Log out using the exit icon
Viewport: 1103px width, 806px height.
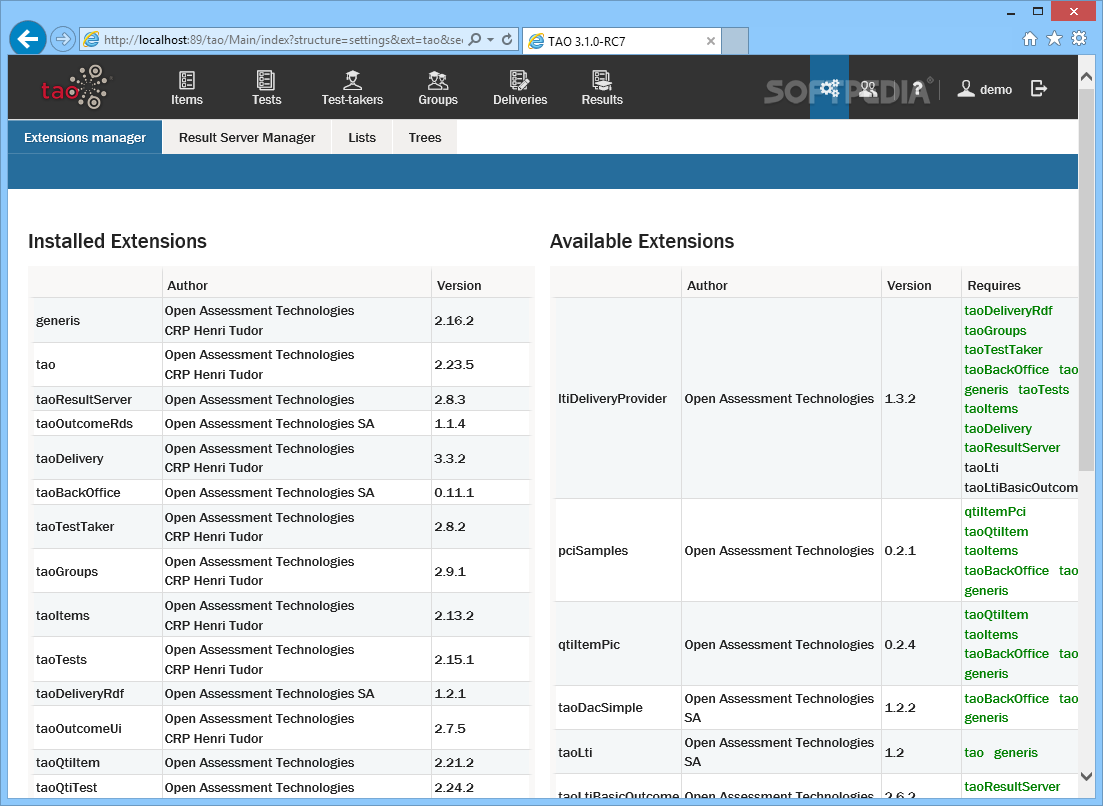coord(1038,88)
